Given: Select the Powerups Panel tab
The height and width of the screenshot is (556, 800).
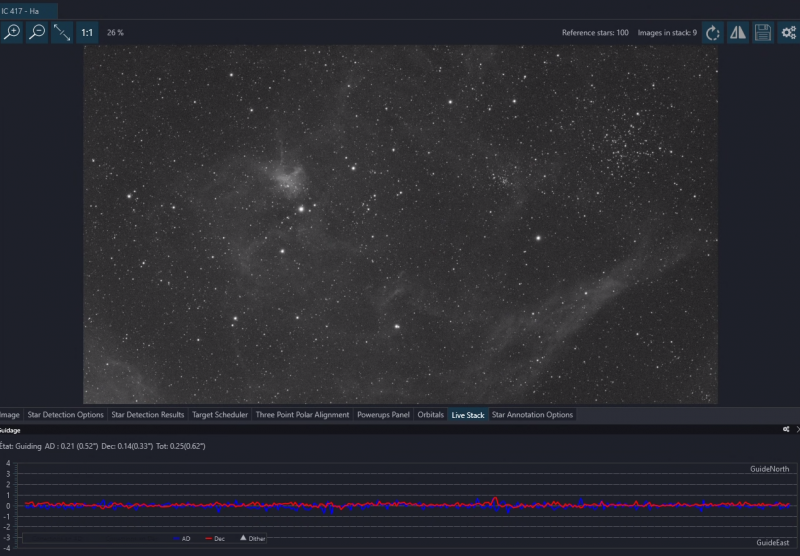Looking at the screenshot, I should pos(383,415).
